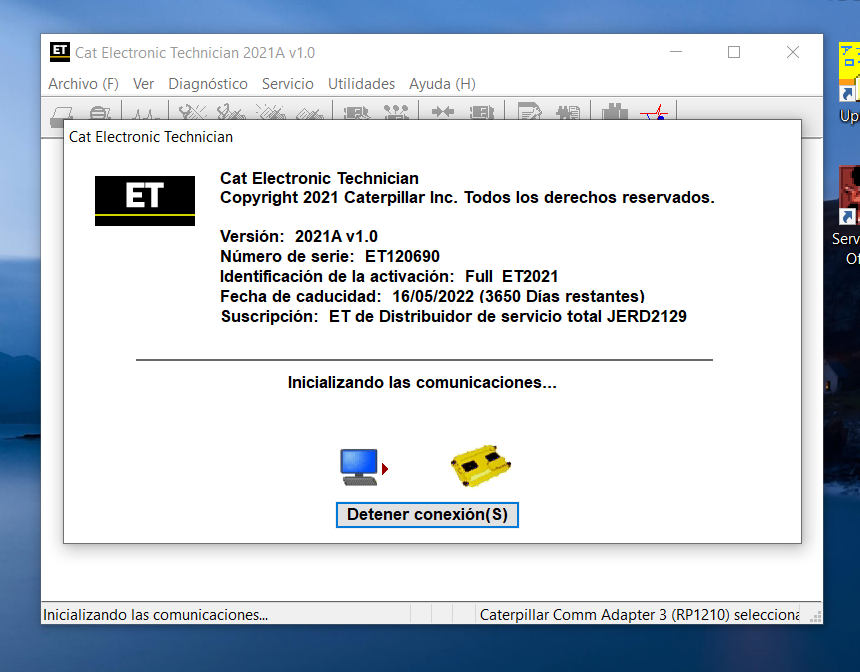Click the window resize grip in the status bar
Image resolution: width=860 pixels, height=672 pixels.
click(816, 617)
